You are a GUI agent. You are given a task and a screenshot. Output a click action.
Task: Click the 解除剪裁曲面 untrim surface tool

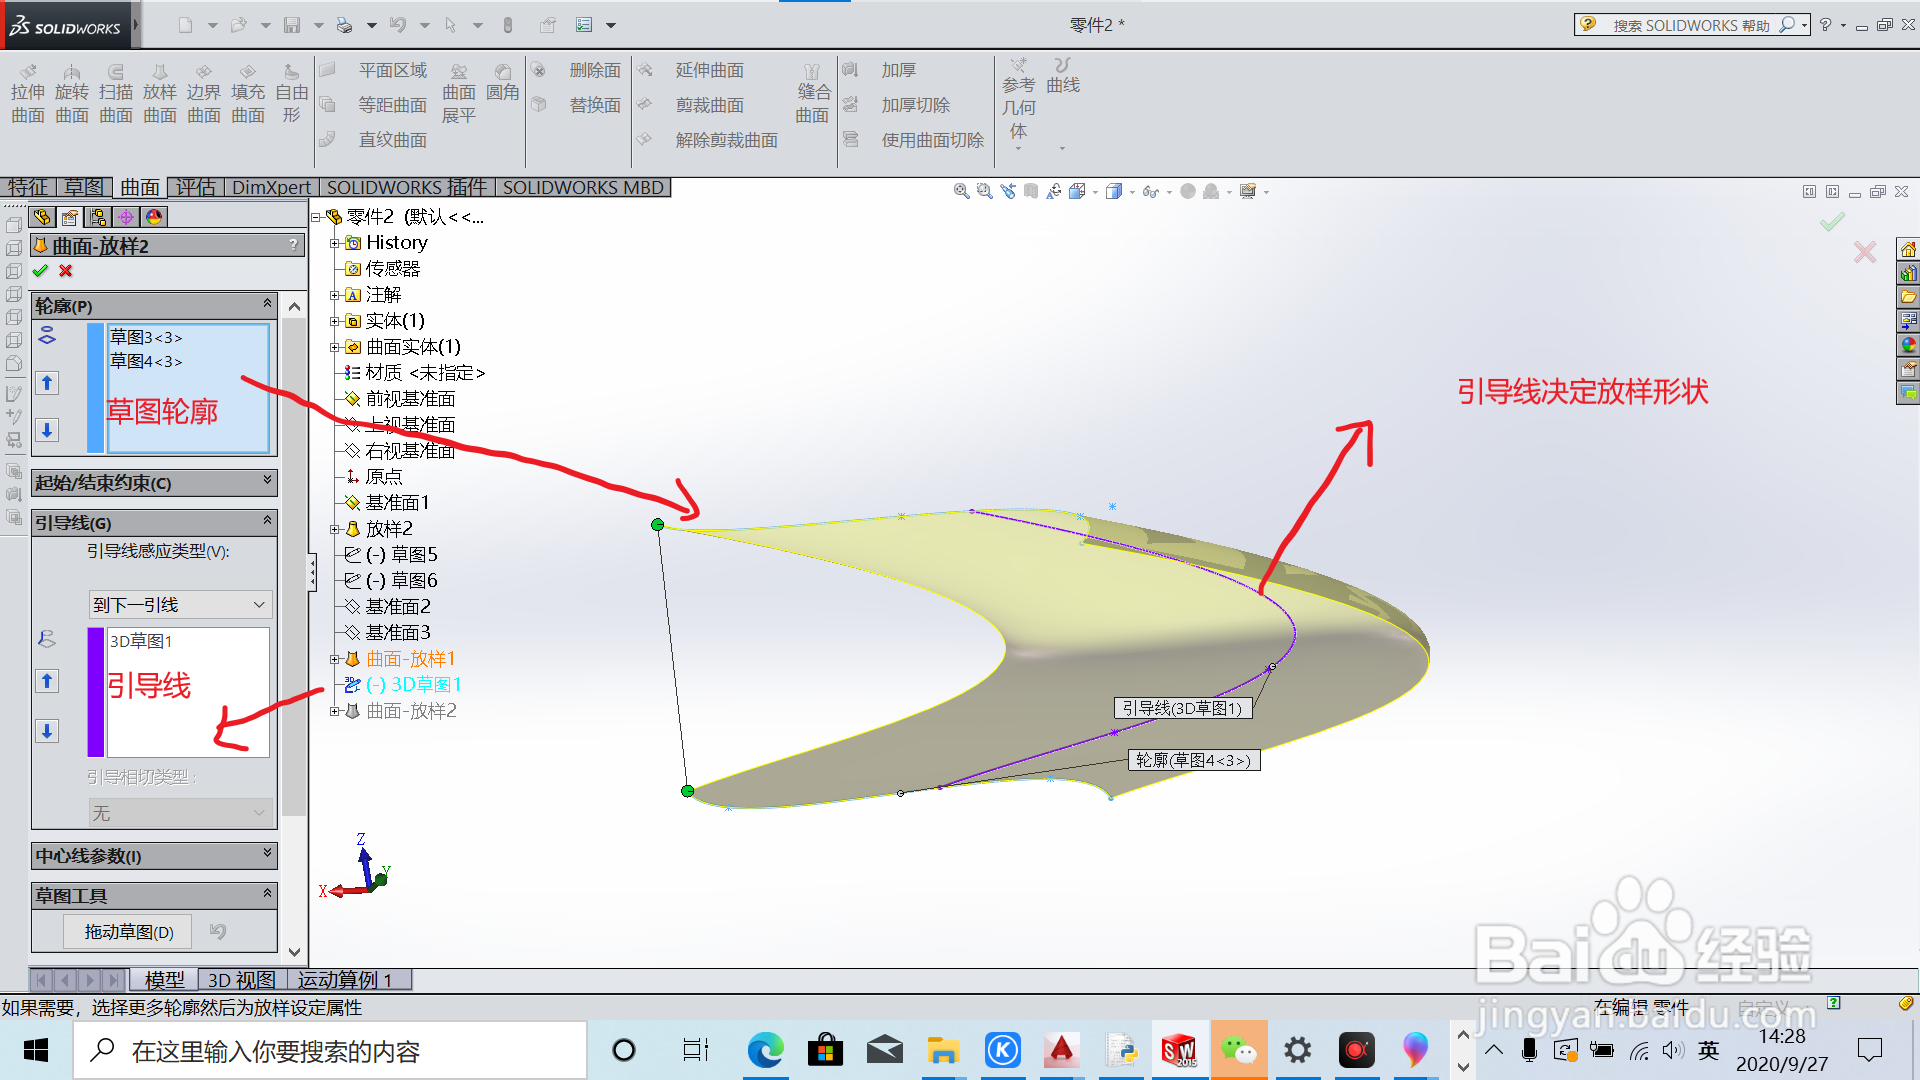708,140
